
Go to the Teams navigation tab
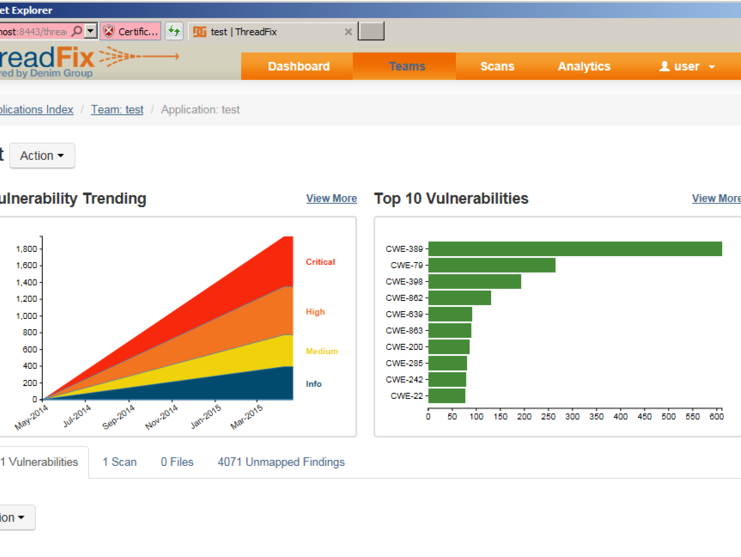pyautogui.click(x=406, y=67)
